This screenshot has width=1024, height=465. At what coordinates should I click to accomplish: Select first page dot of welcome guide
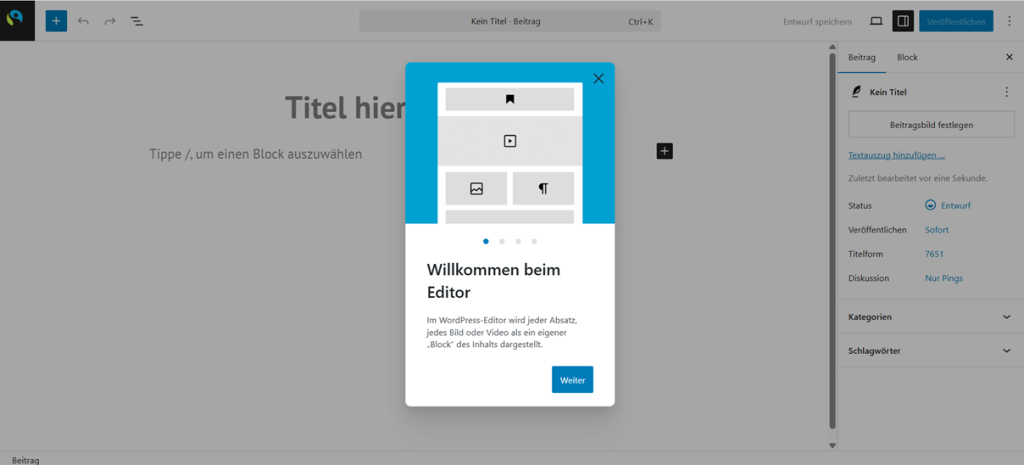point(486,241)
